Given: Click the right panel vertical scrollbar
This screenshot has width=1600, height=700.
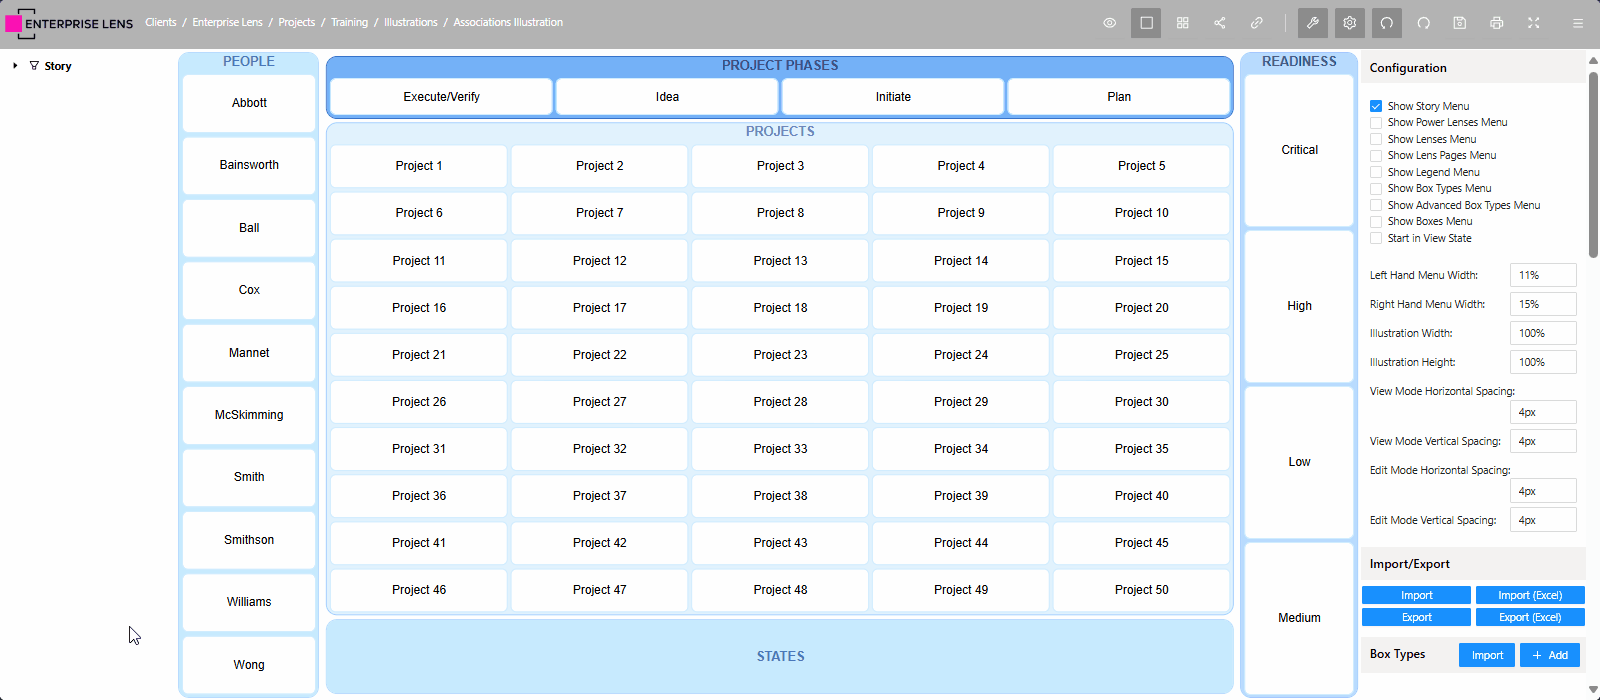Looking at the screenshot, I should [1593, 165].
